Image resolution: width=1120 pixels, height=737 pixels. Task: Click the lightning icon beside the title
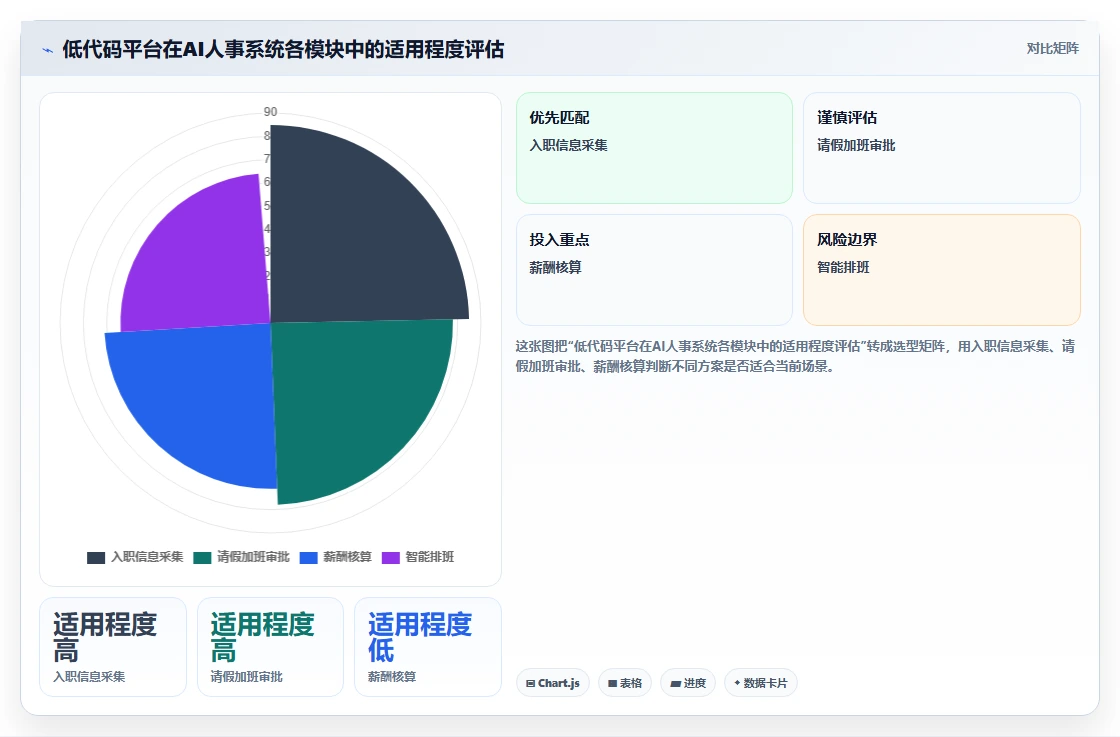(48, 50)
